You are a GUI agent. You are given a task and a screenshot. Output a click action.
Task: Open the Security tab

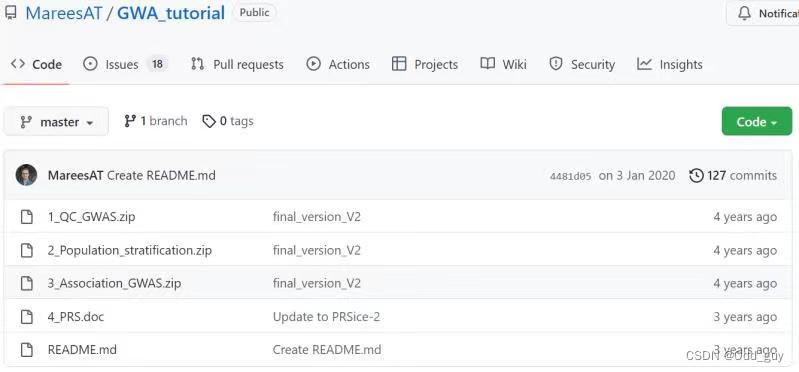pyautogui.click(x=581, y=64)
